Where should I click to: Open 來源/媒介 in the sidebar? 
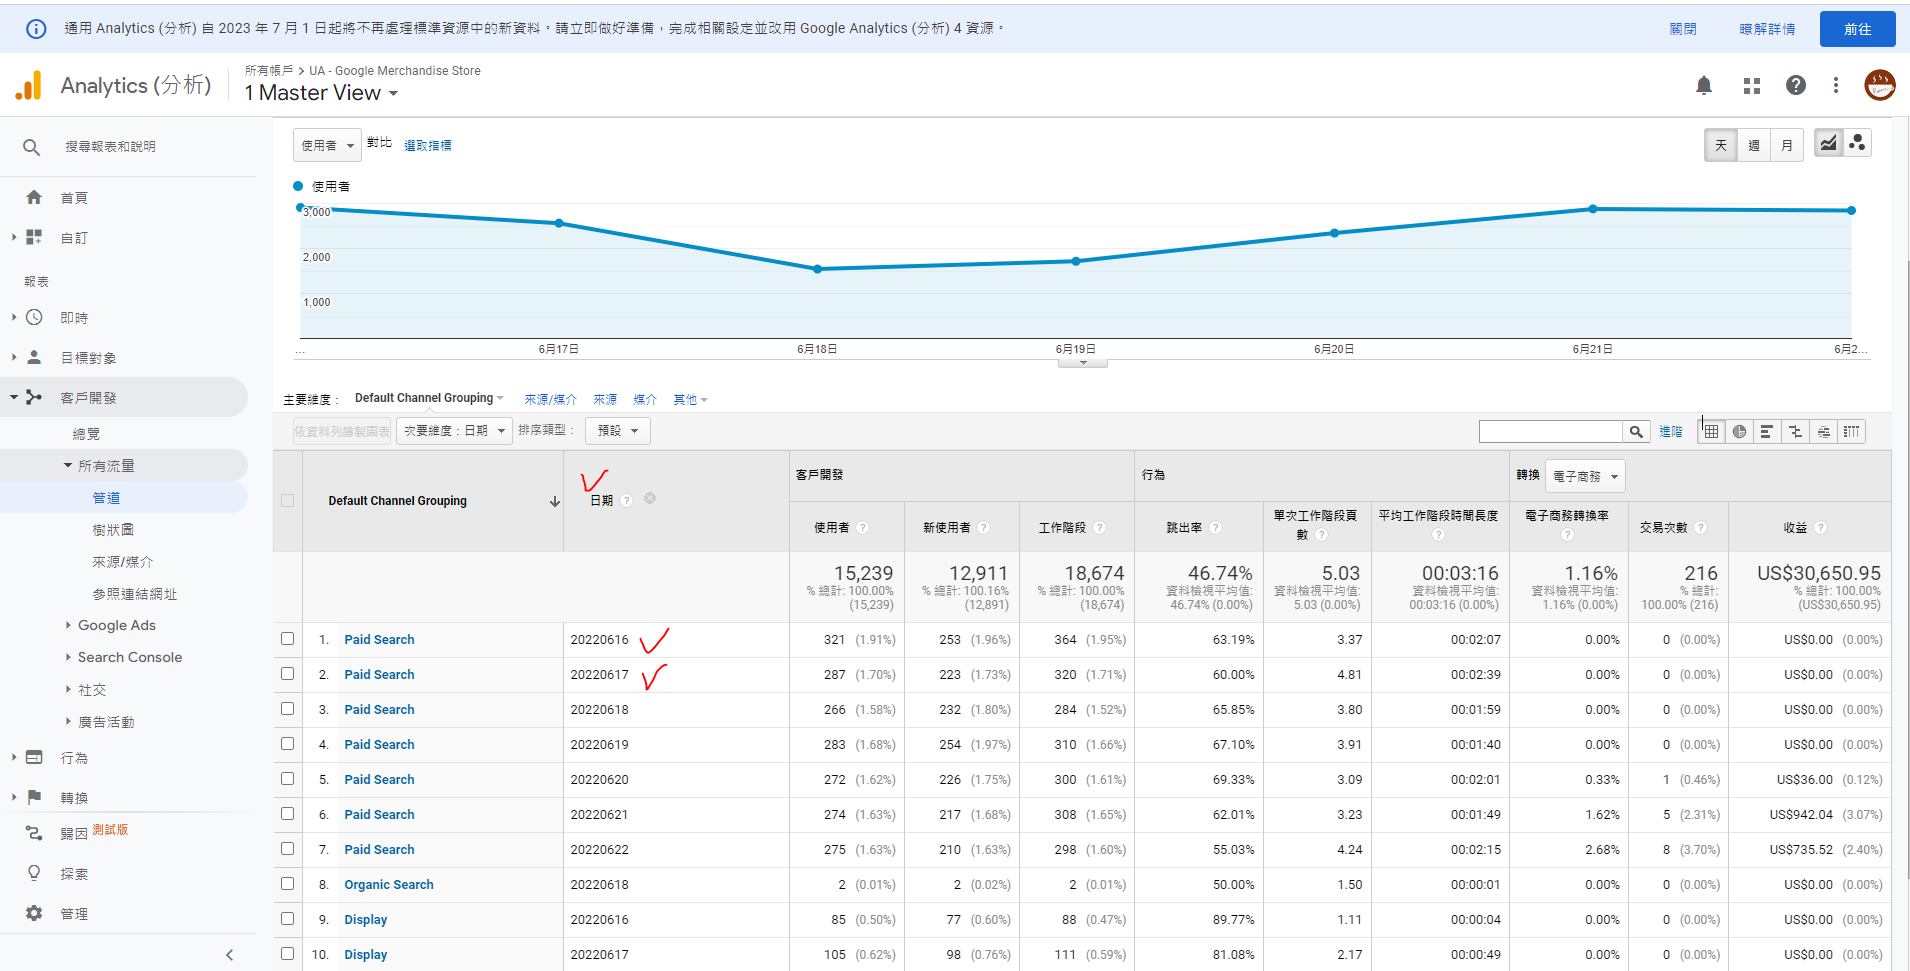[122, 562]
